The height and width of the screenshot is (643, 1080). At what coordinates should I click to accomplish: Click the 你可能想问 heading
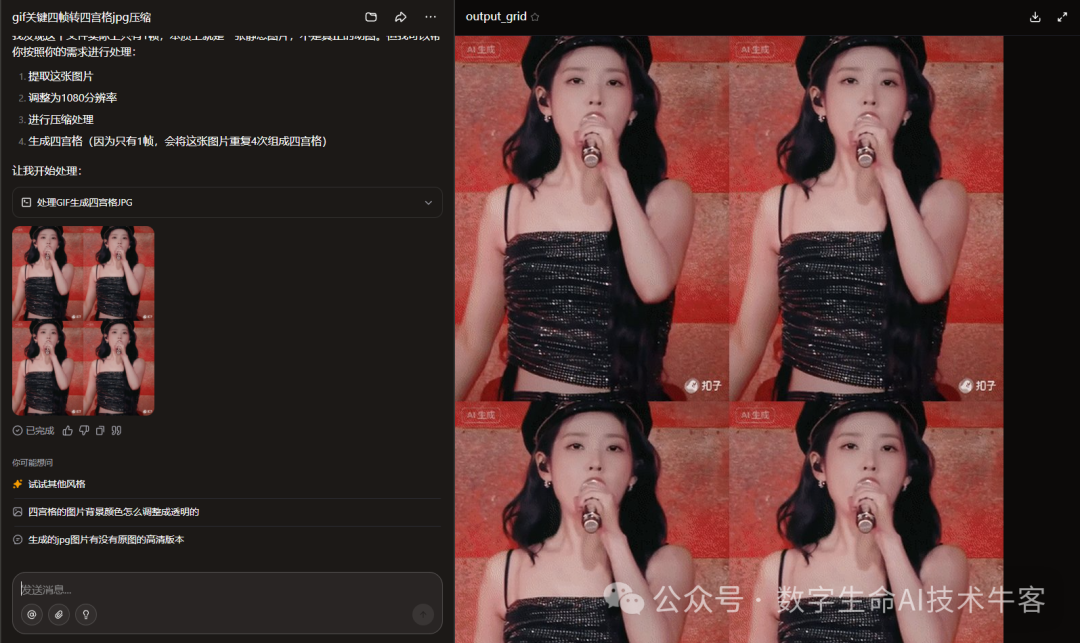click(32, 463)
